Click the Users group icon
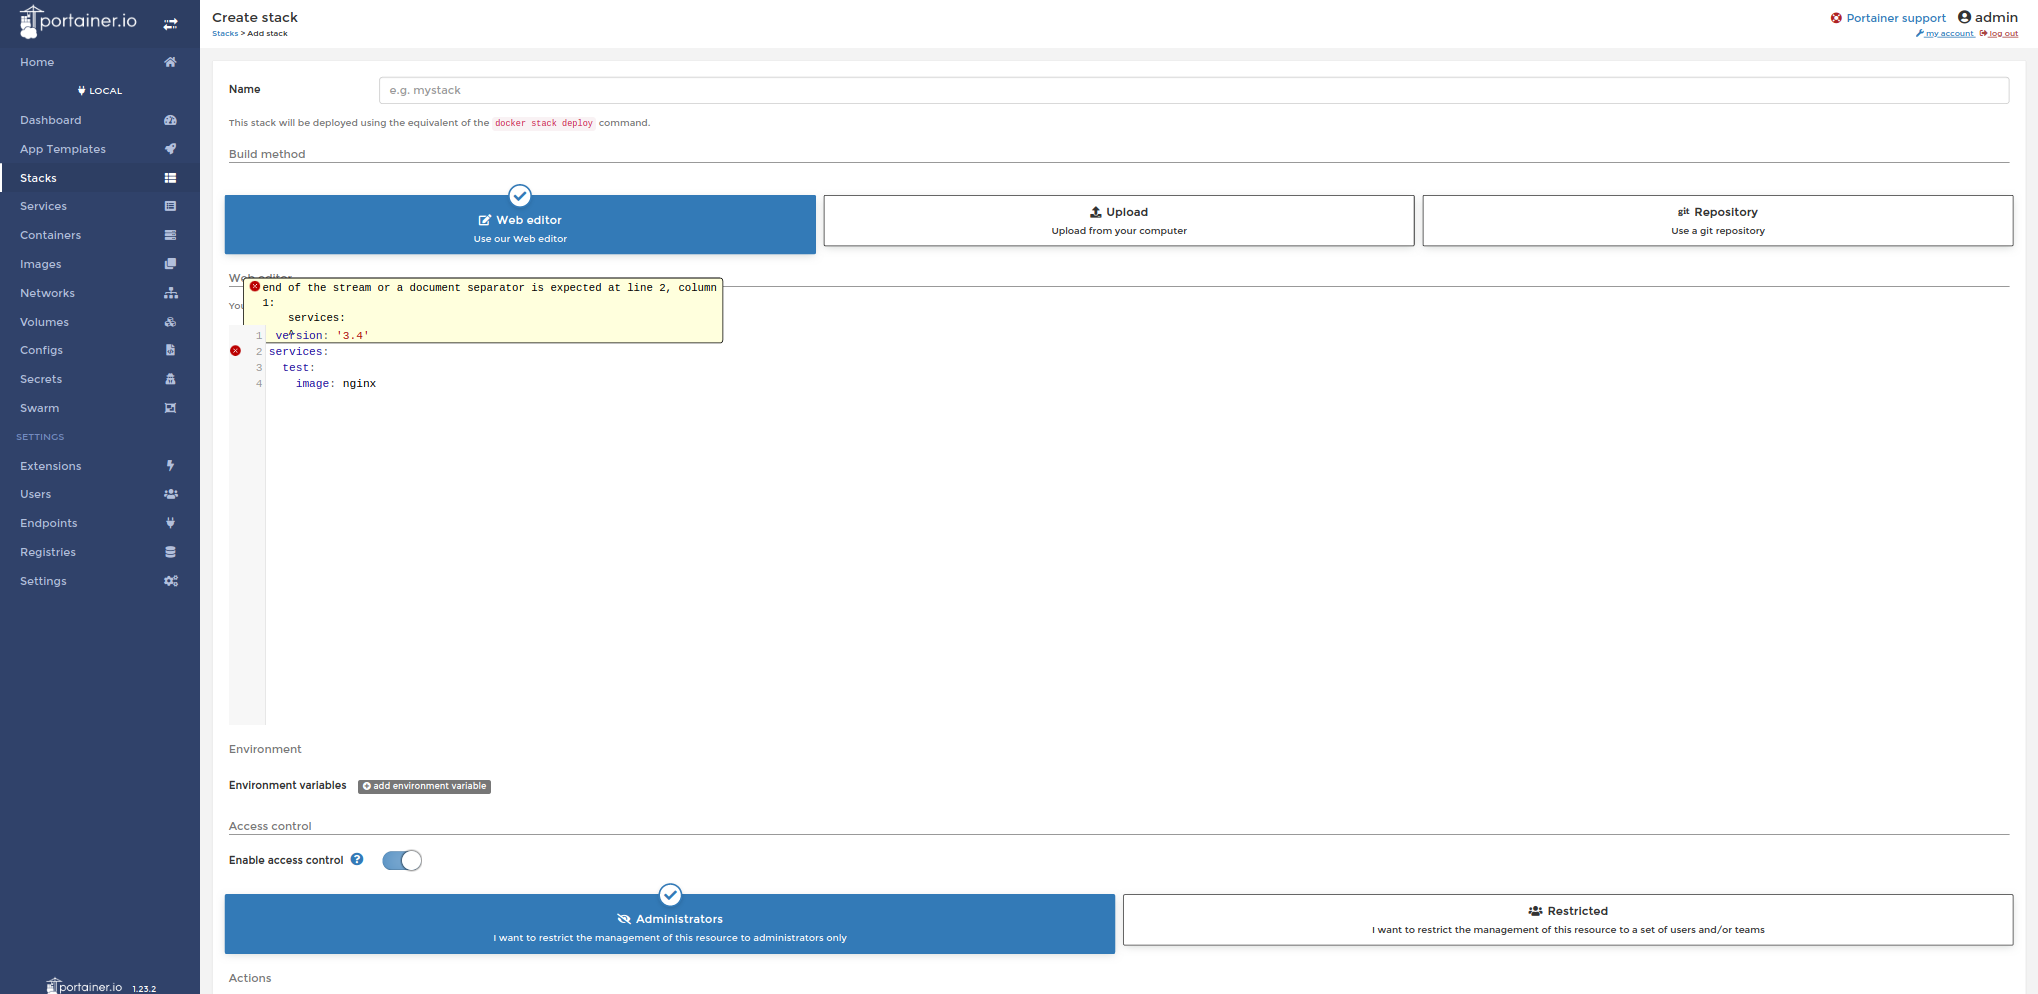The height and width of the screenshot is (994, 2038). pyautogui.click(x=170, y=494)
